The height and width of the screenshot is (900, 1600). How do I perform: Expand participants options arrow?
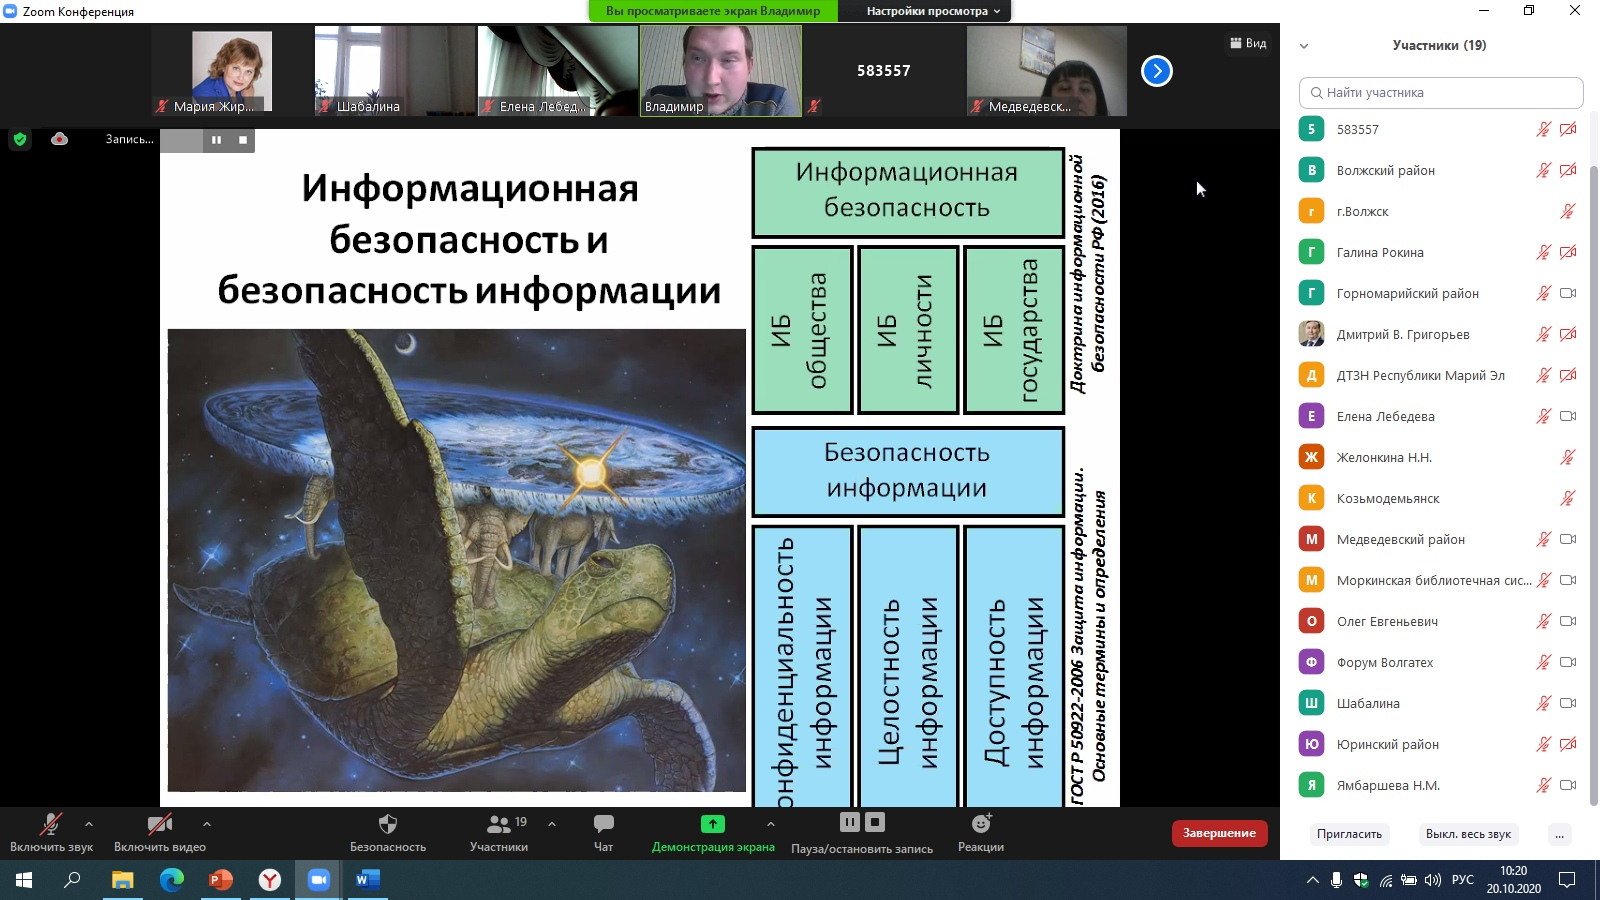pos(552,824)
